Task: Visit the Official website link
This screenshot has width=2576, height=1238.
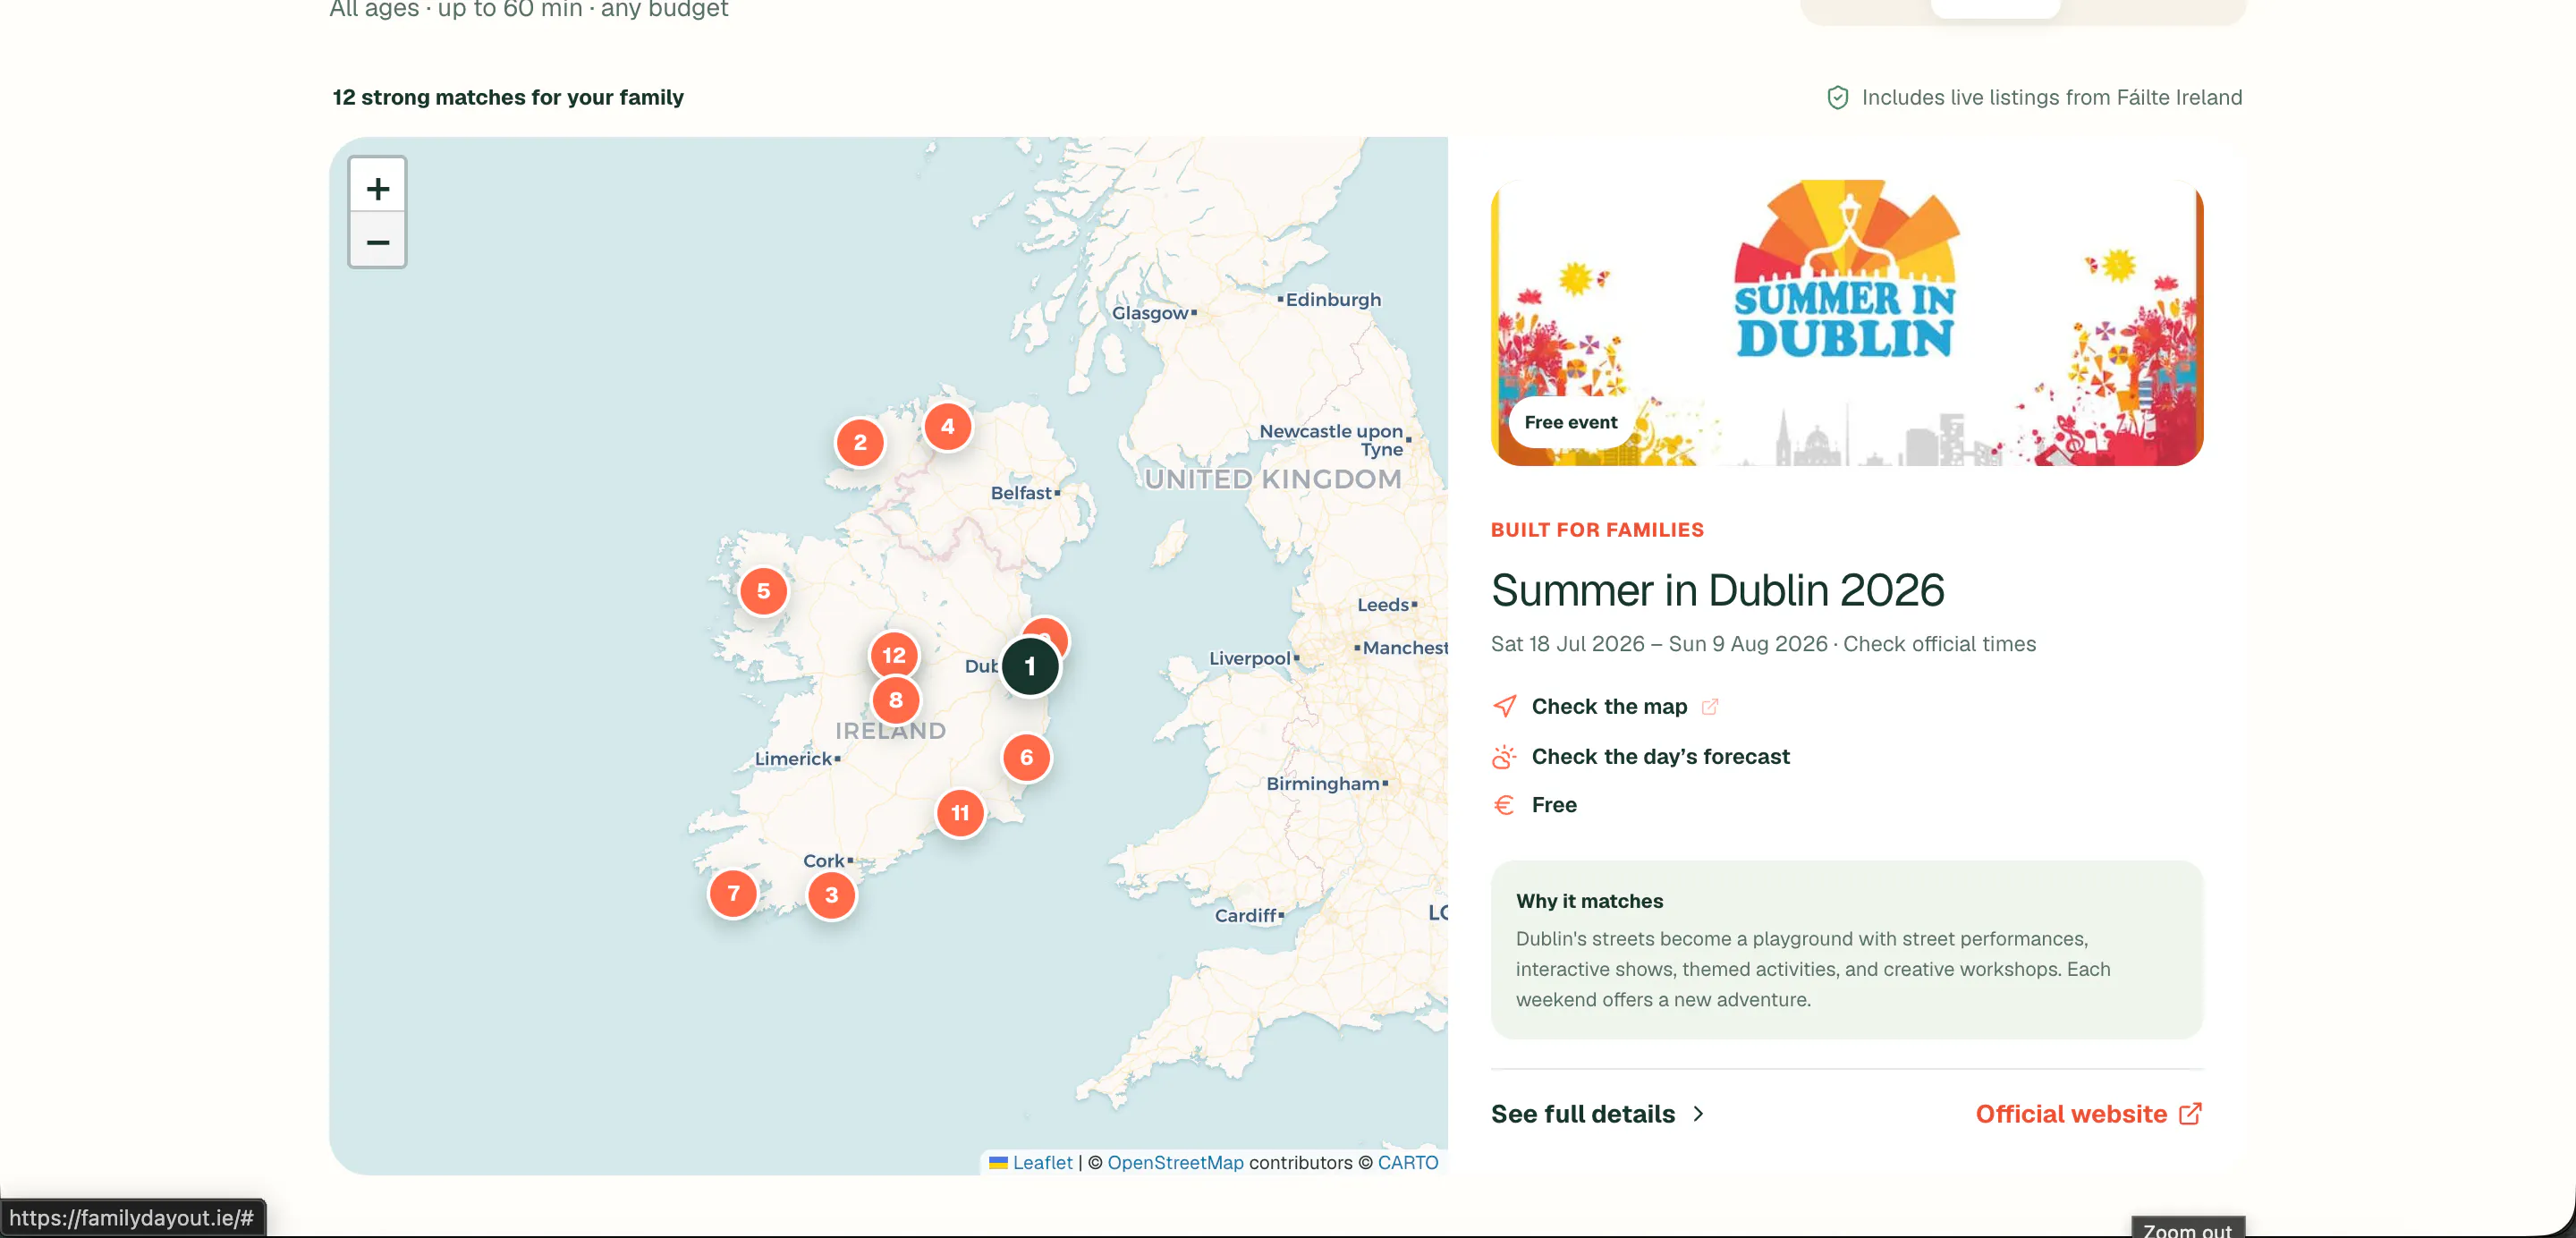Action: pyautogui.click(x=2088, y=1114)
